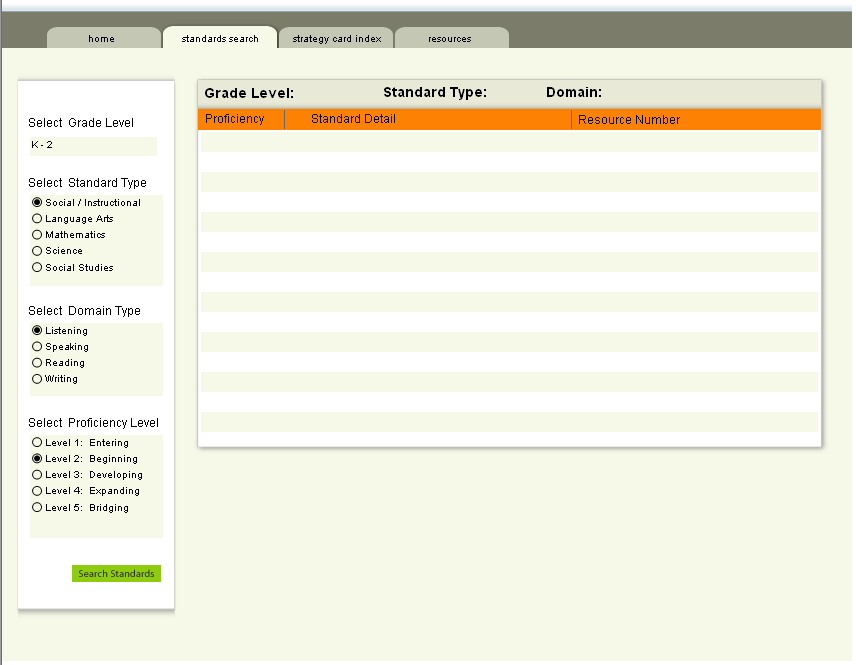Switch to the standards search tab

tap(220, 39)
